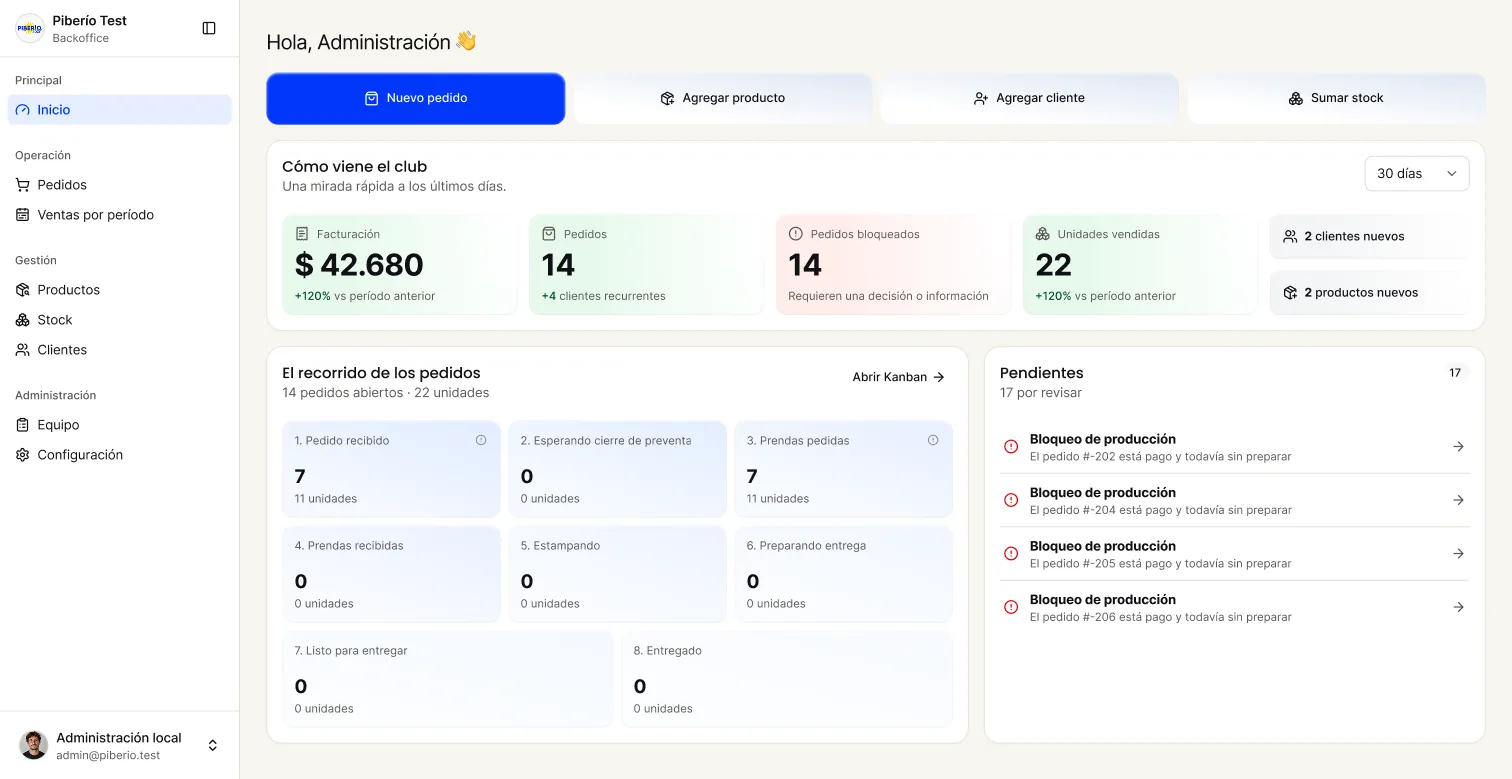Click the cubes icon on Unidades vendidas
1512x779 pixels.
point(1042,234)
